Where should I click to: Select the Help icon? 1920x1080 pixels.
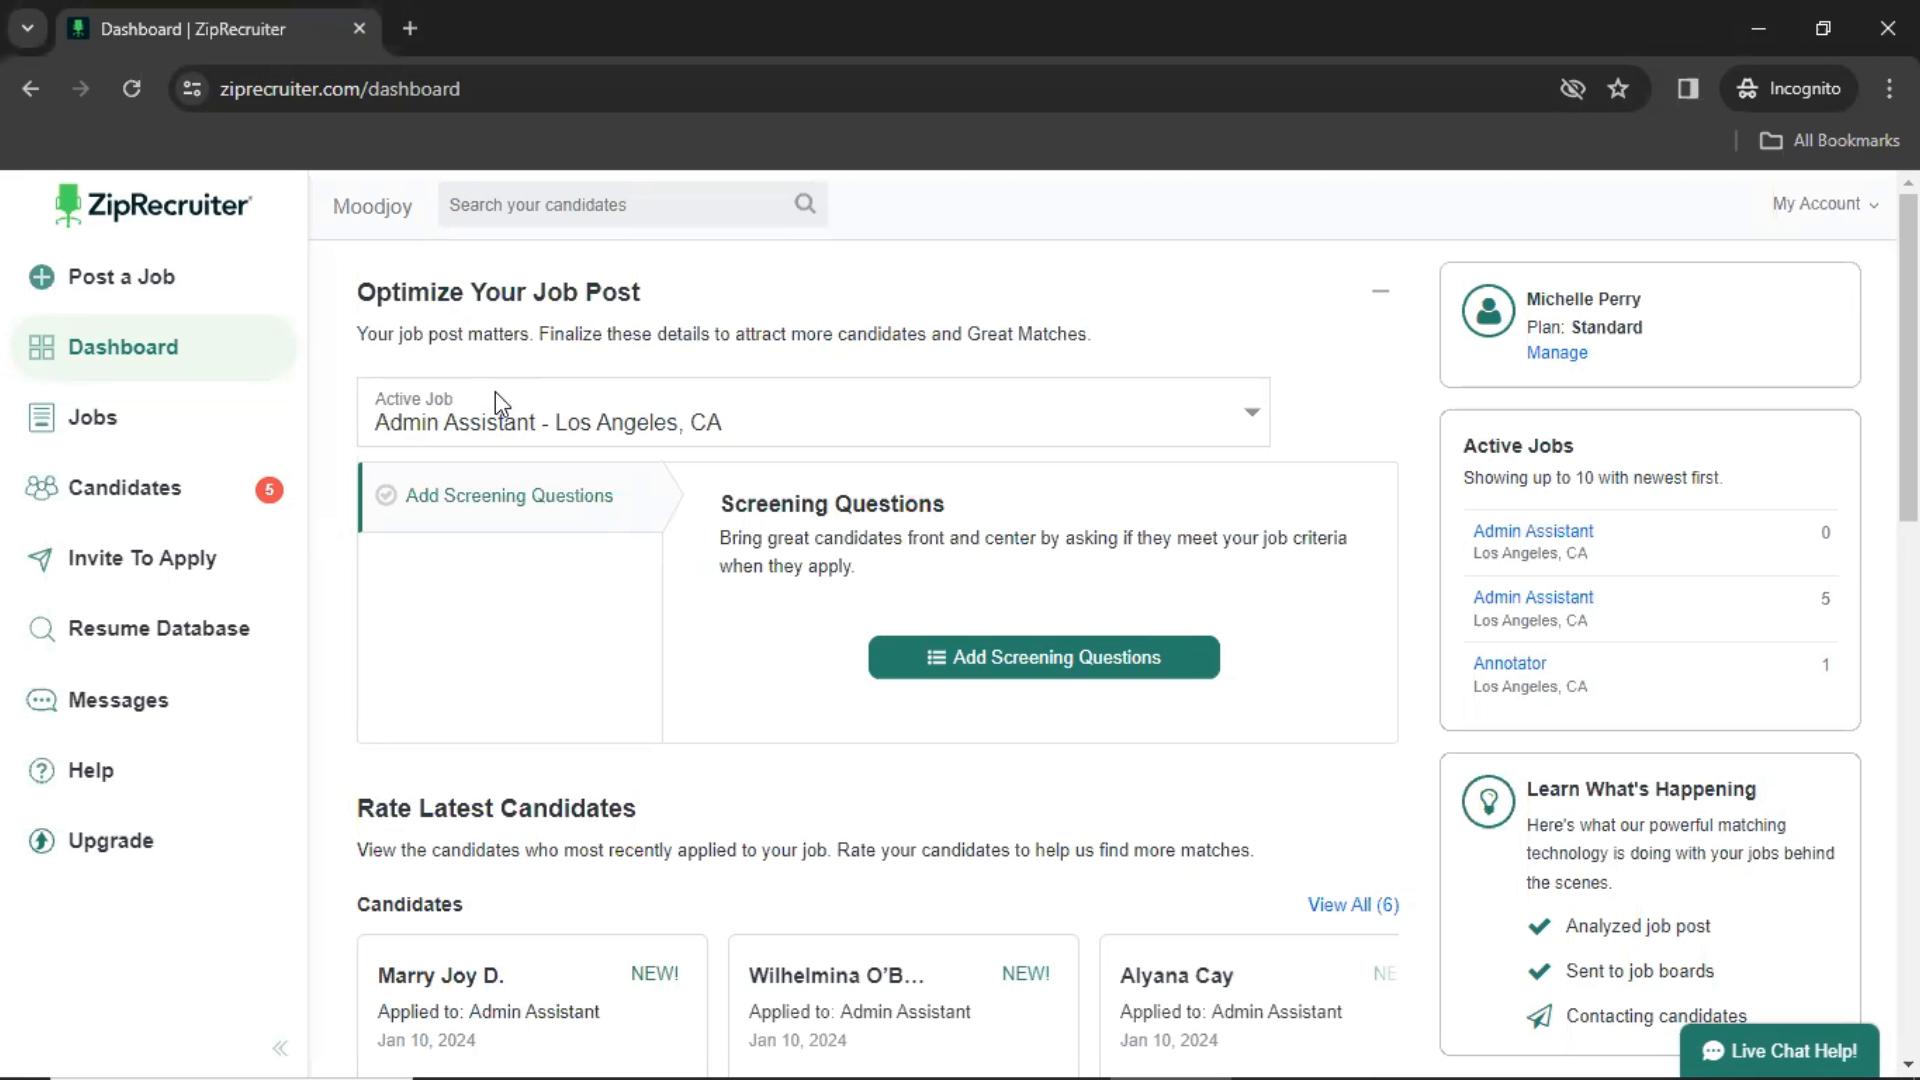[x=40, y=770]
